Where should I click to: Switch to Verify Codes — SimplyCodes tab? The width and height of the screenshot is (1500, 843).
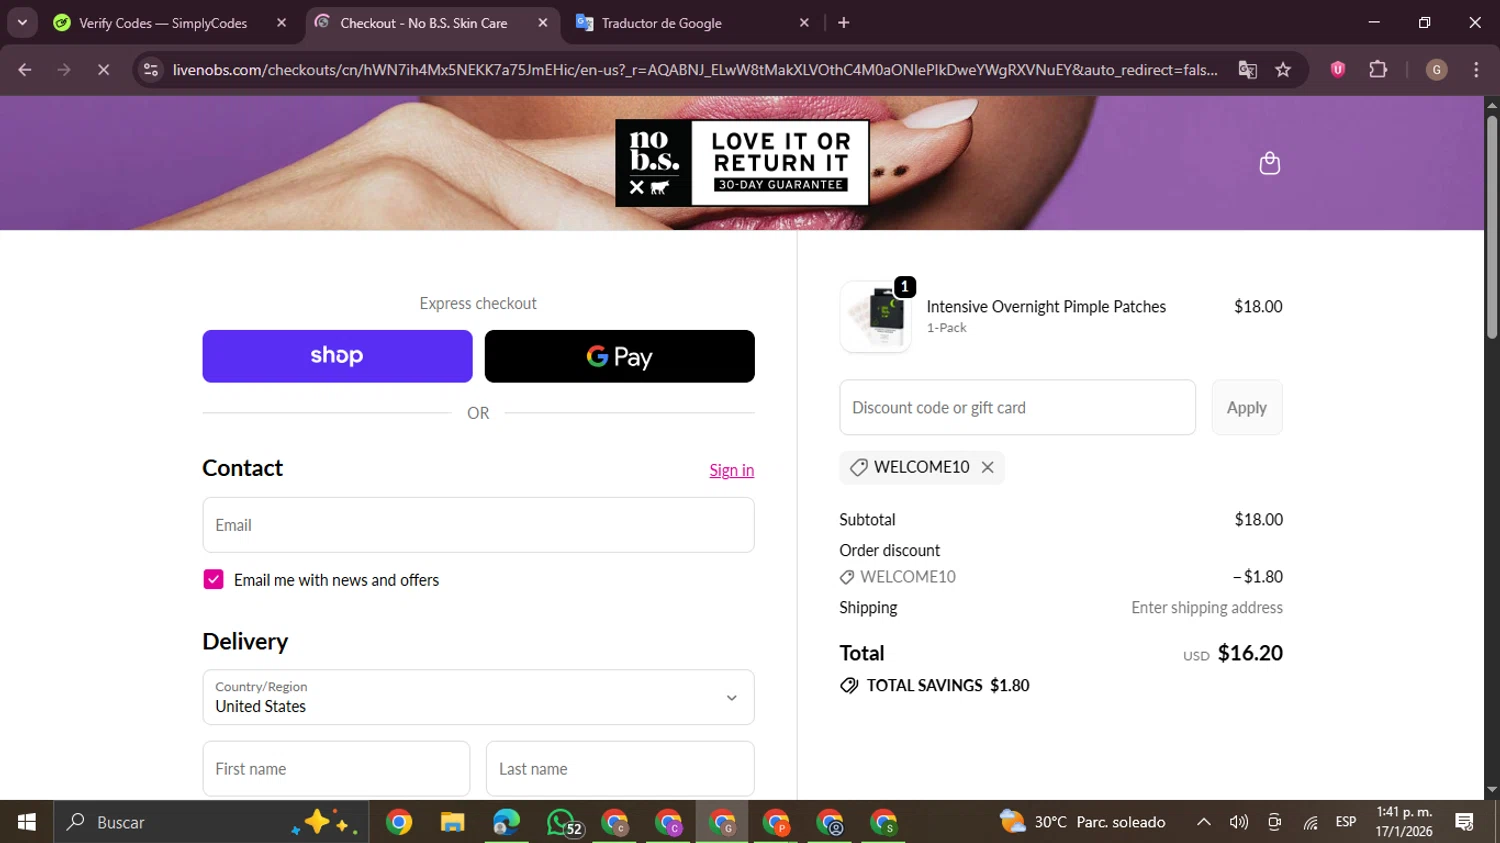click(162, 22)
